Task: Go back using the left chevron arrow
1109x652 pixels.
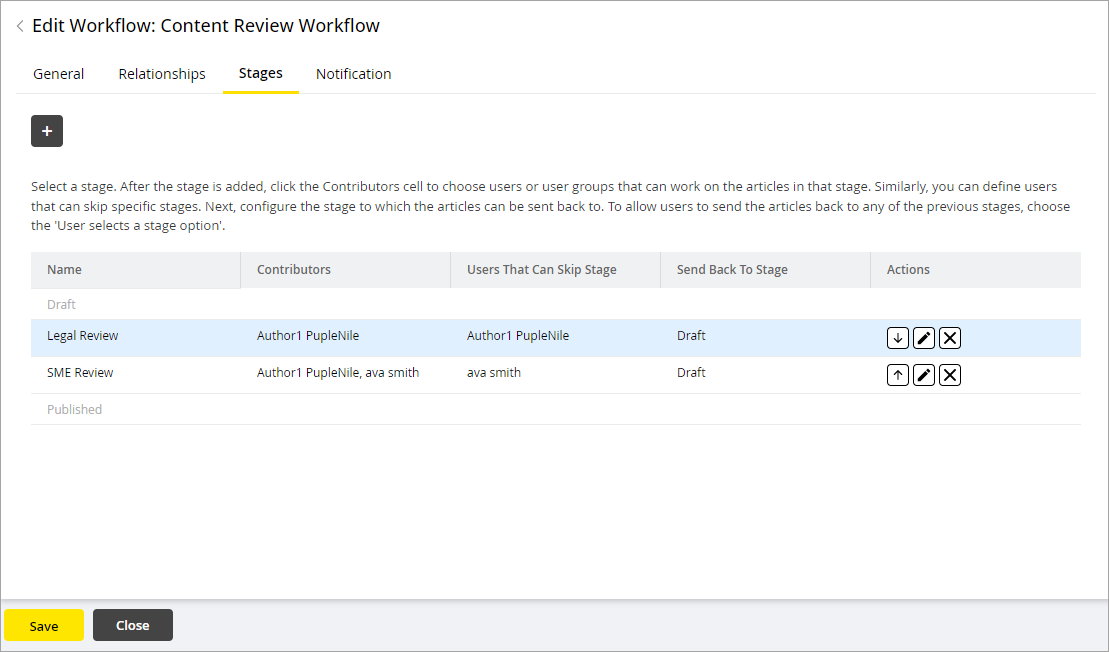Action: [x=20, y=27]
